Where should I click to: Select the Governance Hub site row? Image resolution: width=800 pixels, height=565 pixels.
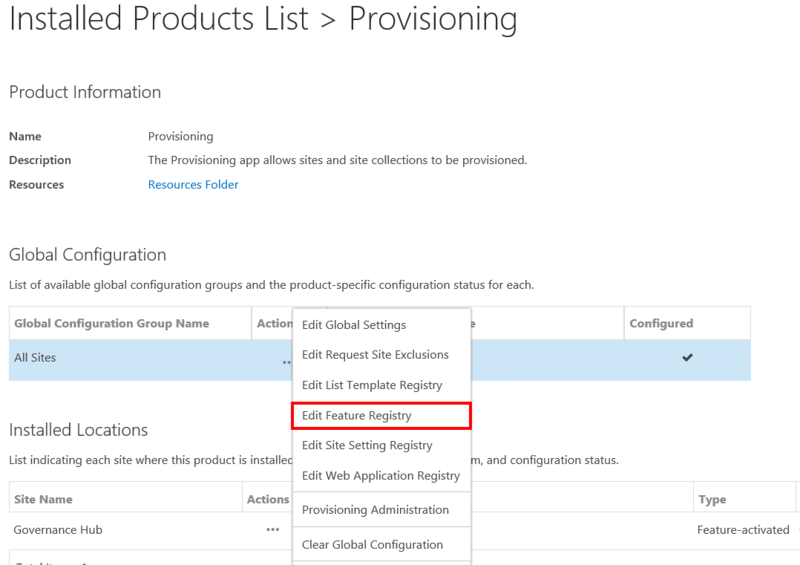(x=58, y=530)
